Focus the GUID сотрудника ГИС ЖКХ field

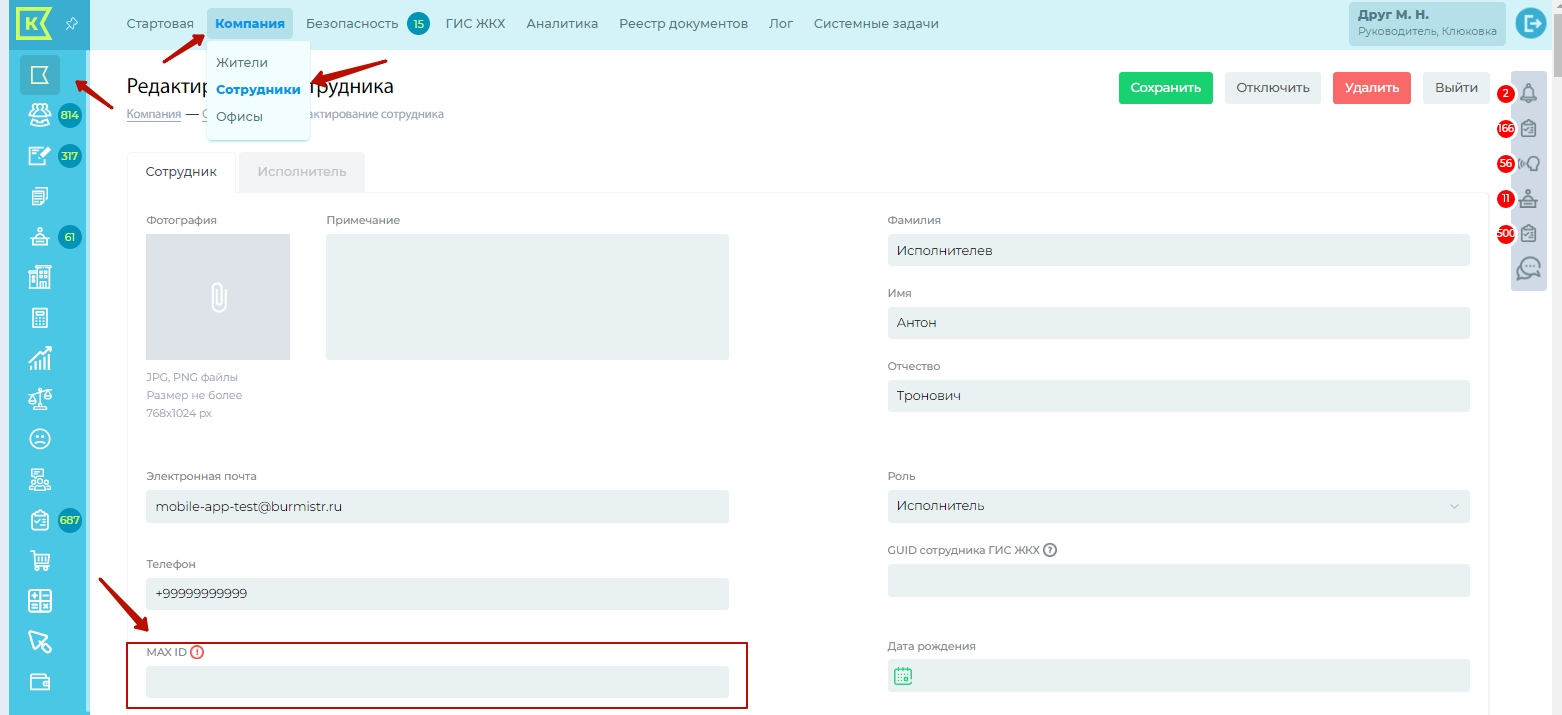tap(1179, 581)
